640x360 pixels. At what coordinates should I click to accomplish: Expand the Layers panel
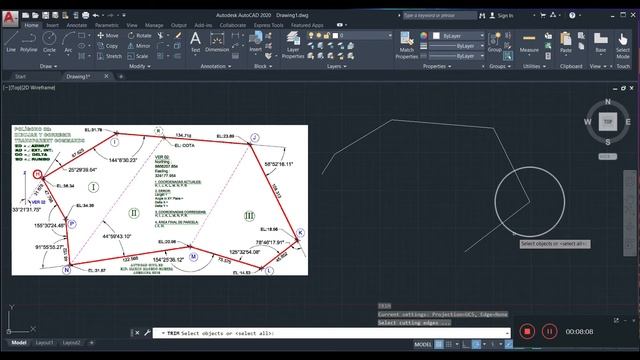[336, 66]
